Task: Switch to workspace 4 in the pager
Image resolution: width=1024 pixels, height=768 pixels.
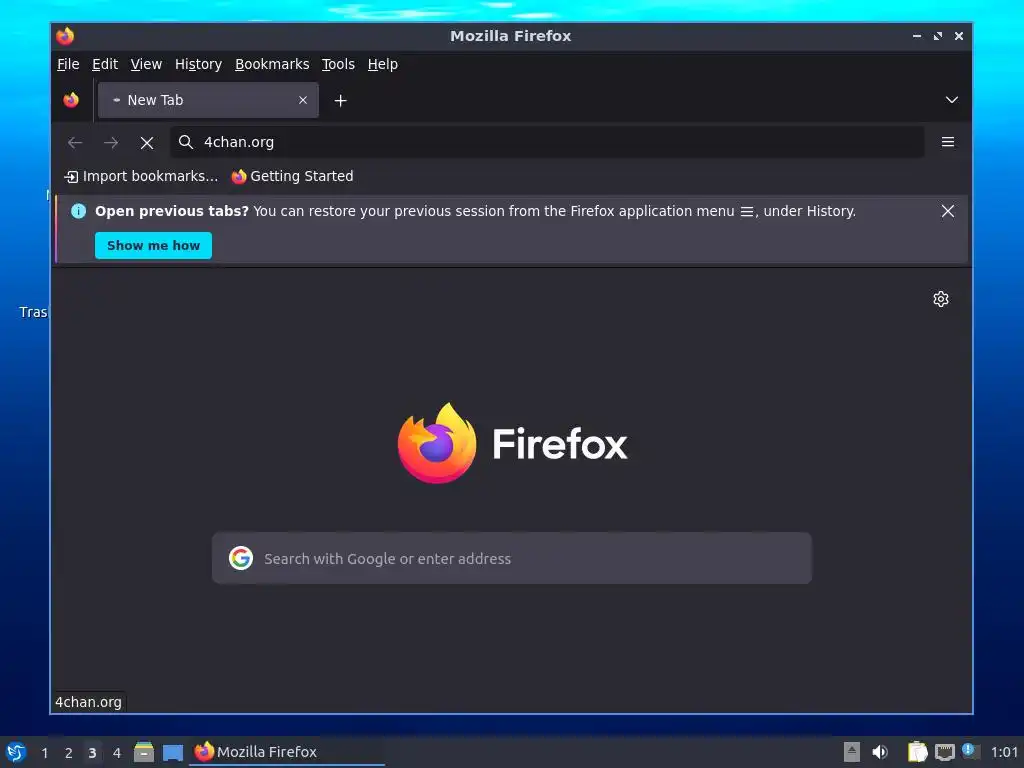Action: [x=116, y=753]
